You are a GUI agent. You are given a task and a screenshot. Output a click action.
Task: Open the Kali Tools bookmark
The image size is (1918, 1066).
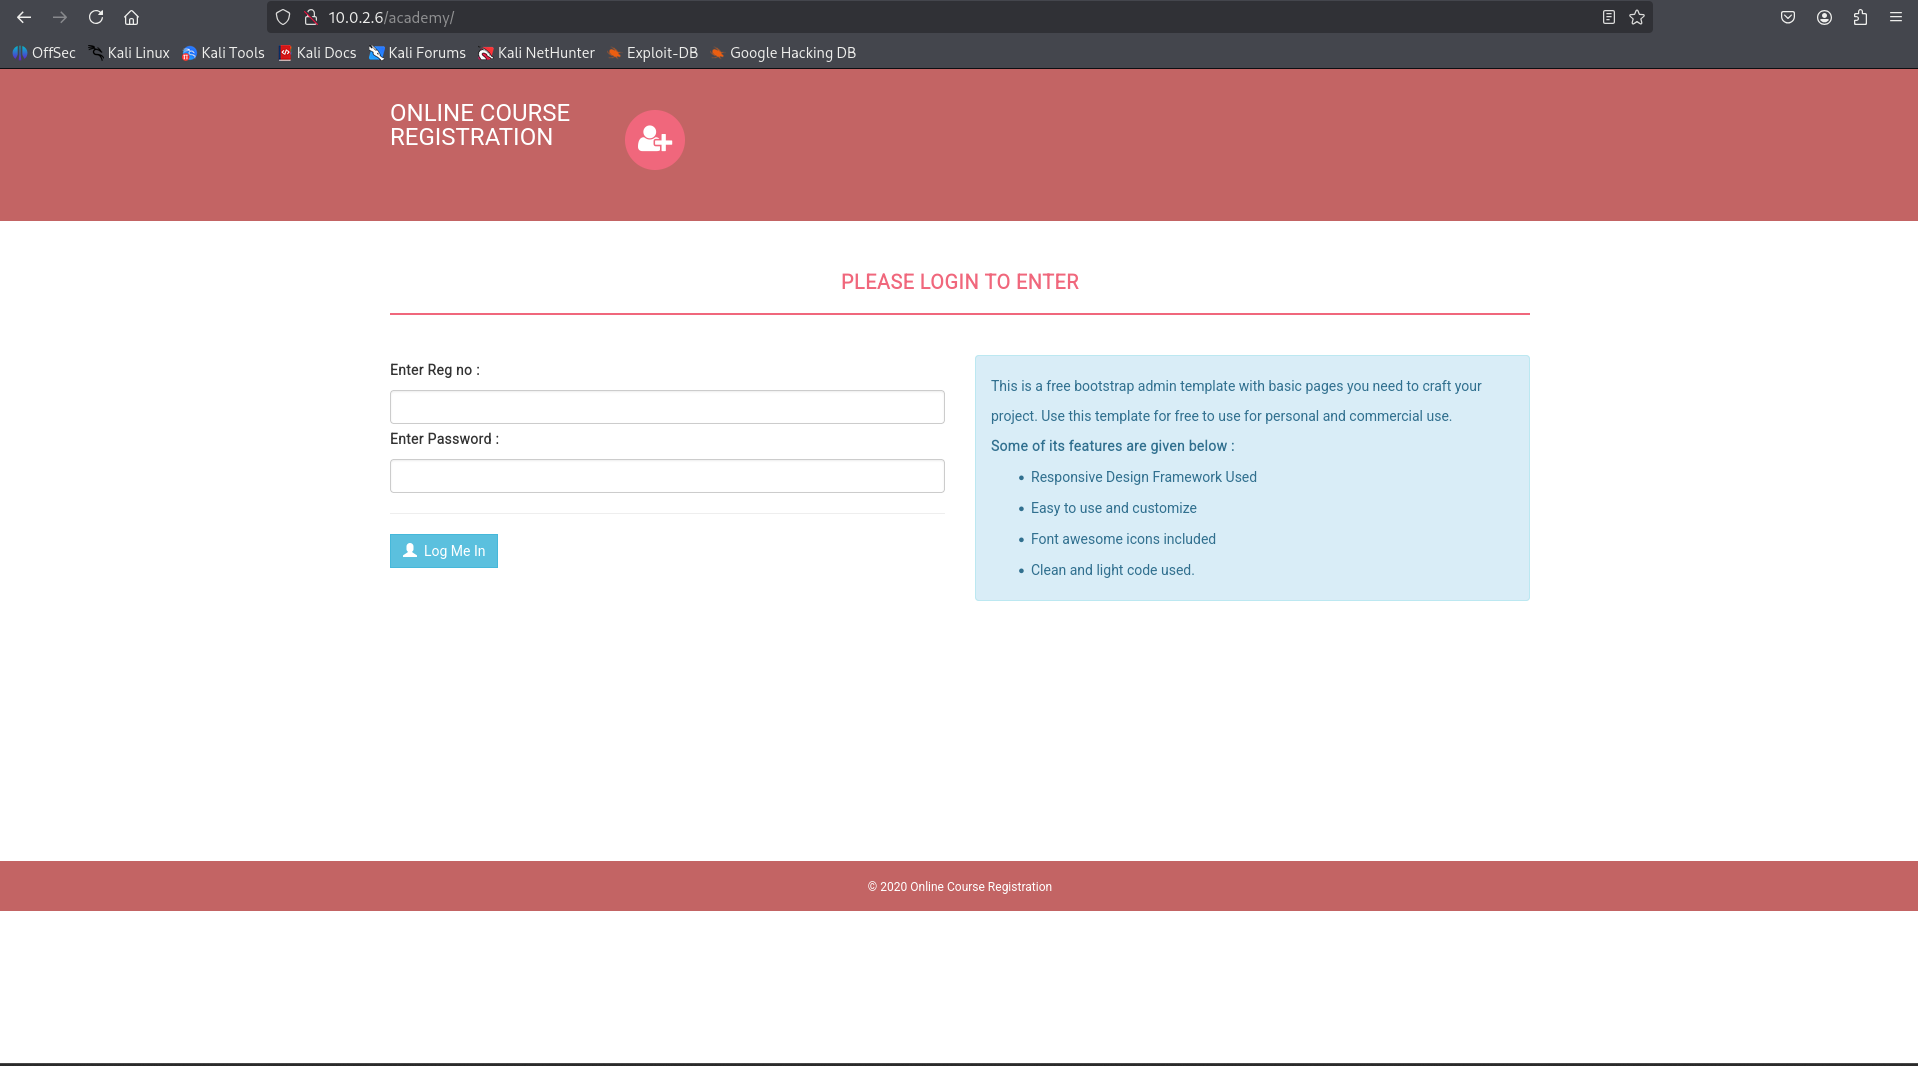point(223,53)
